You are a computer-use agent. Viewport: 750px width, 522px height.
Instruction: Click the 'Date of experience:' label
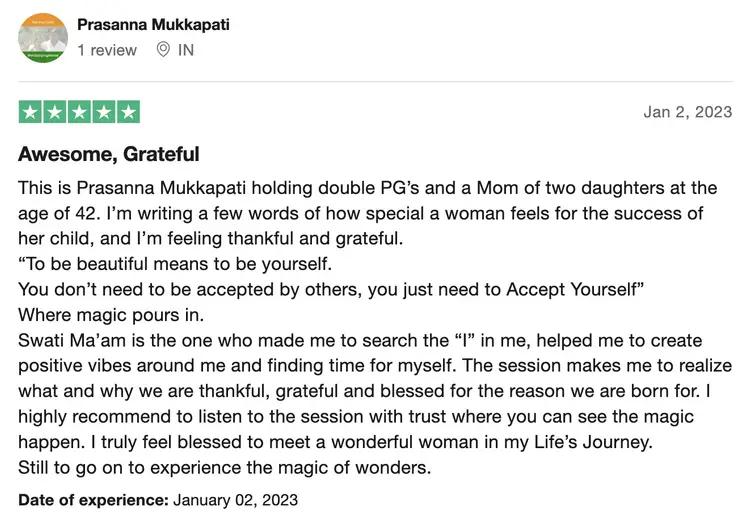pos(93,499)
